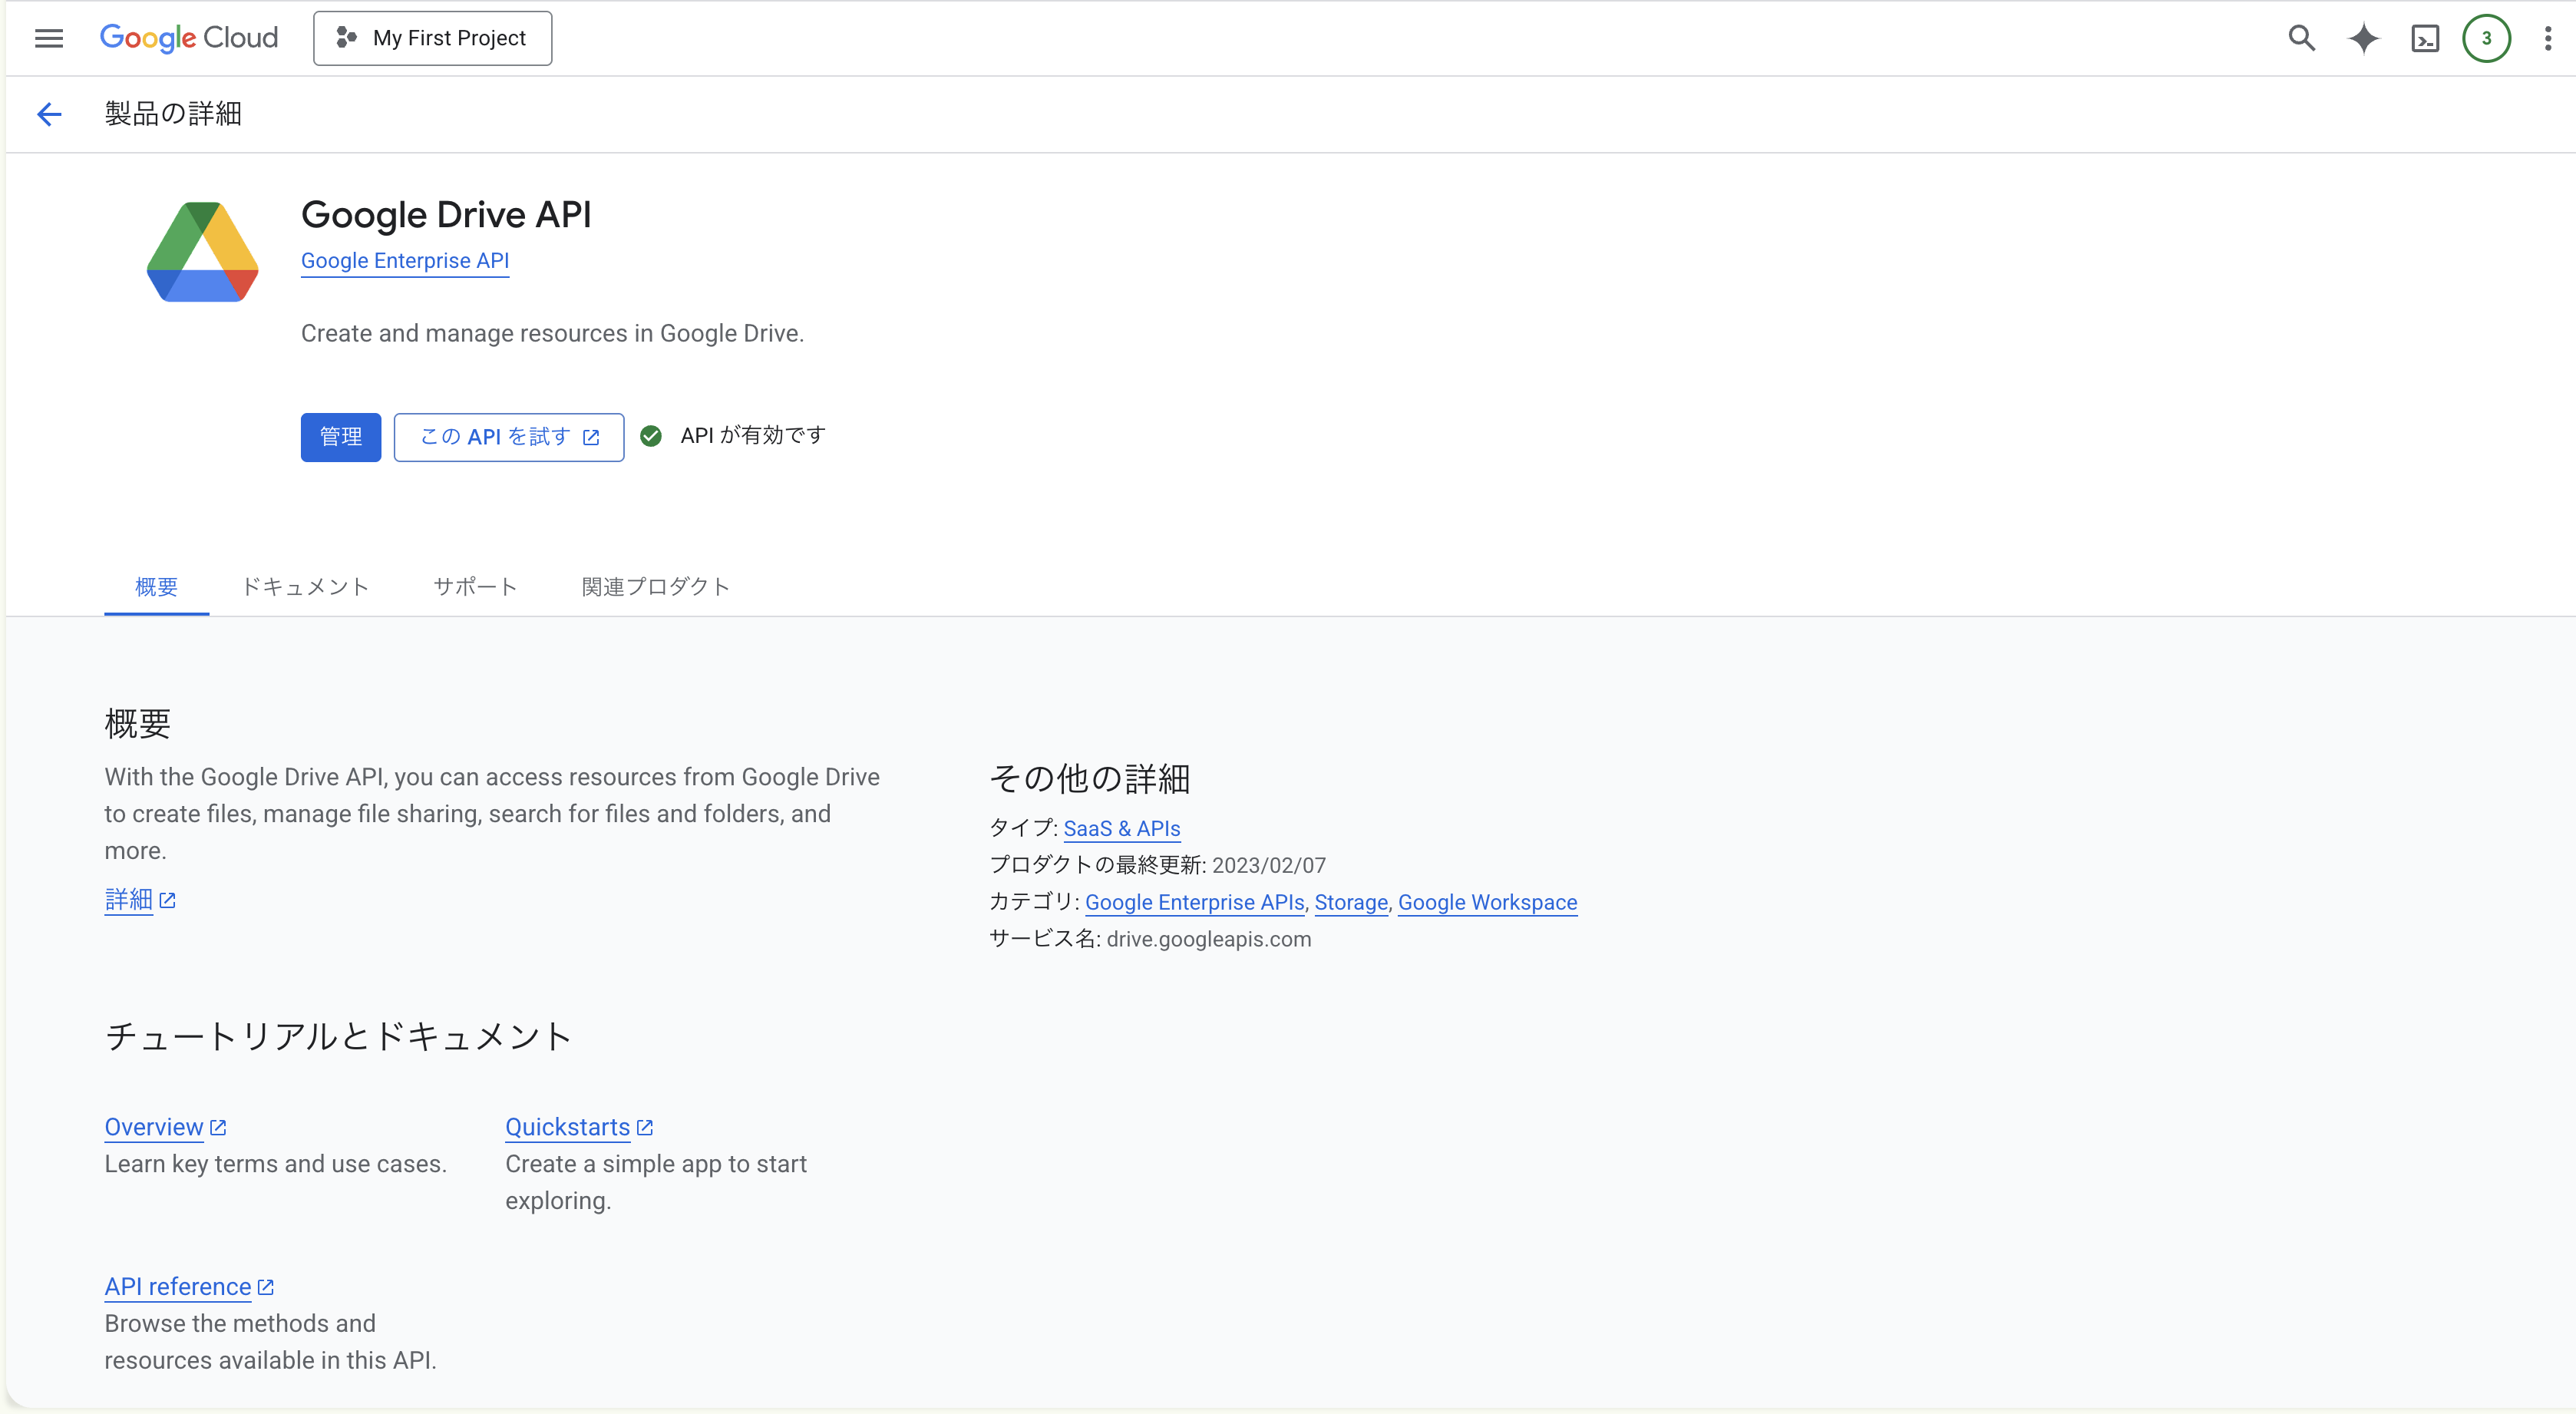
Task: Click 'Learn key terms and use cases.' text
Action: tap(276, 1165)
